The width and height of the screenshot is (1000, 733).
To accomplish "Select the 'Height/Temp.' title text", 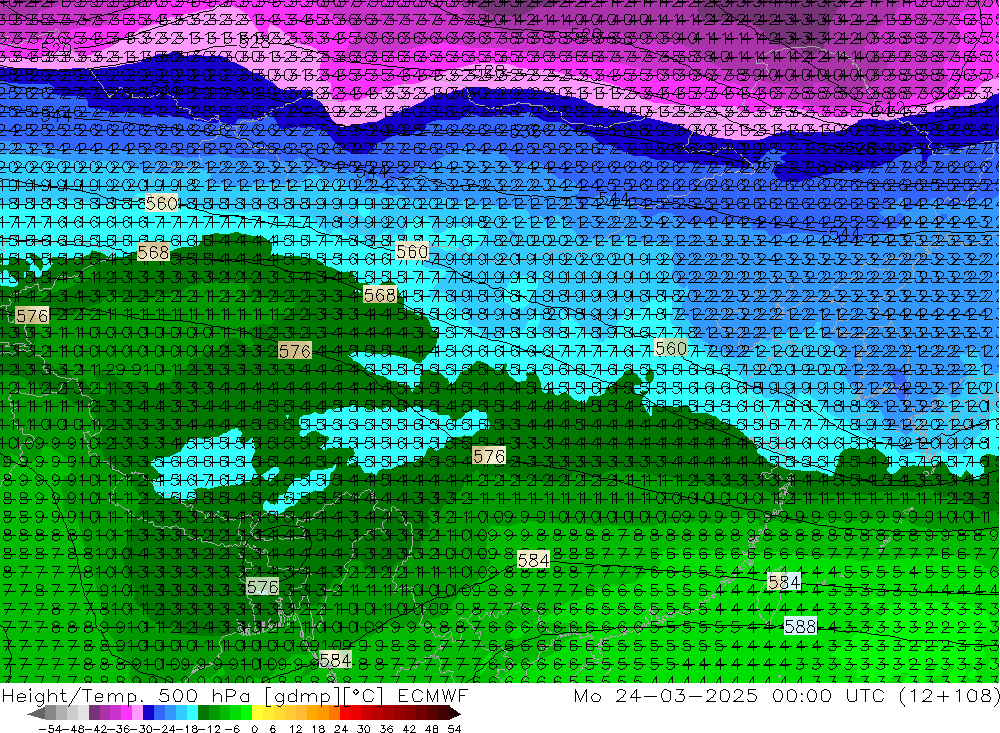I will click(74, 696).
